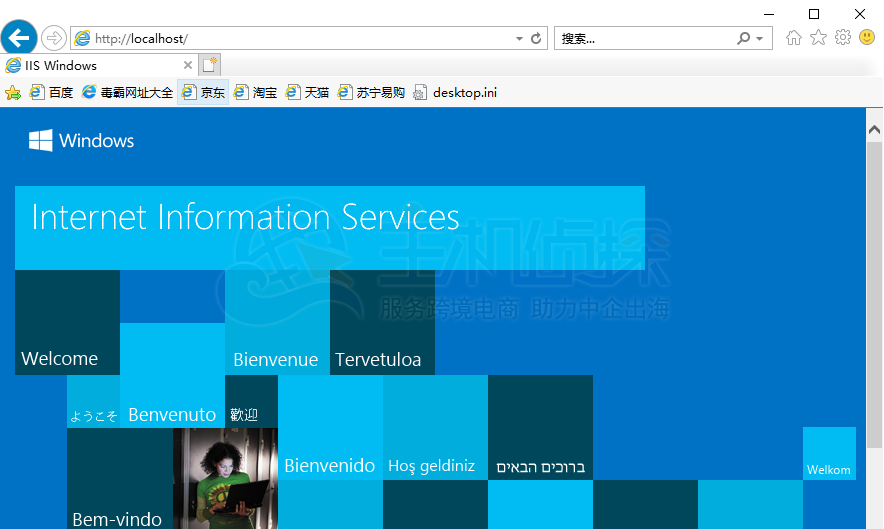Screen dimensions: 884x529
Task: Close the IIS Windows tab
Action: tap(187, 66)
